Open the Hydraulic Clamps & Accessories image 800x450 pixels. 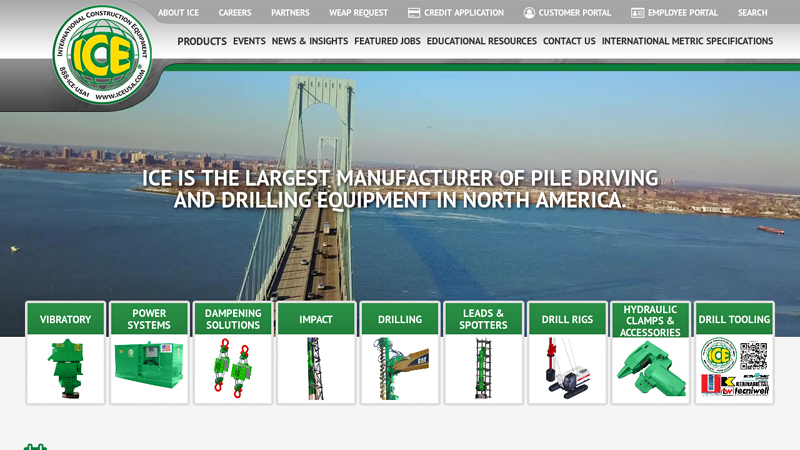coord(650,369)
